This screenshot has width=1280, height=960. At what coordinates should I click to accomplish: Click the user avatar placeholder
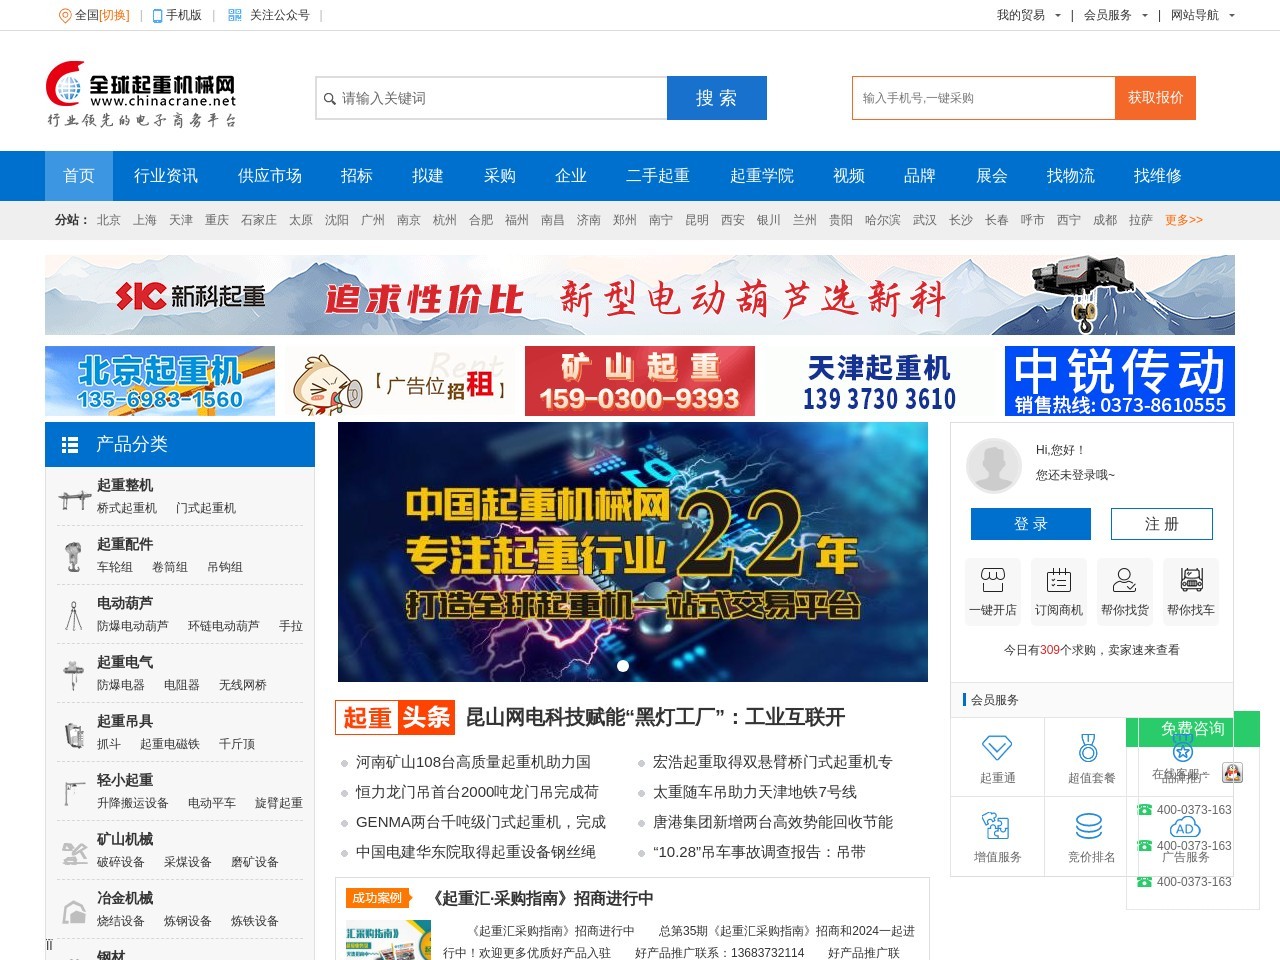coord(994,465)
